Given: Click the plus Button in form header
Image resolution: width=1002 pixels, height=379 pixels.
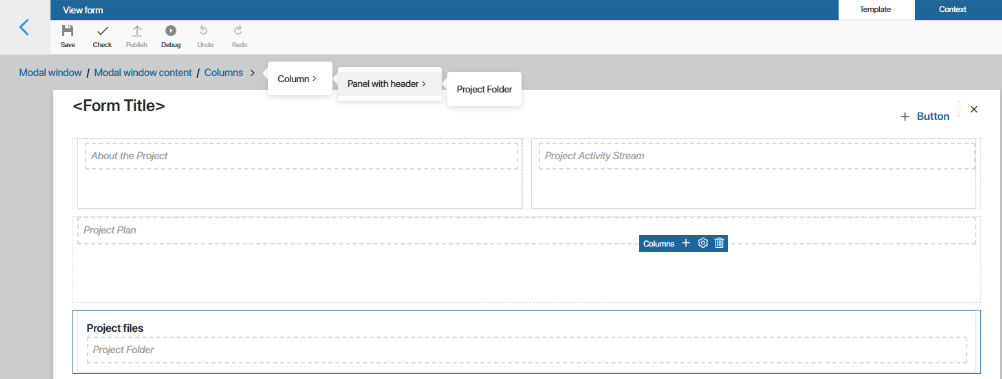Looking at the screenshot, I should tap(925, 116).
